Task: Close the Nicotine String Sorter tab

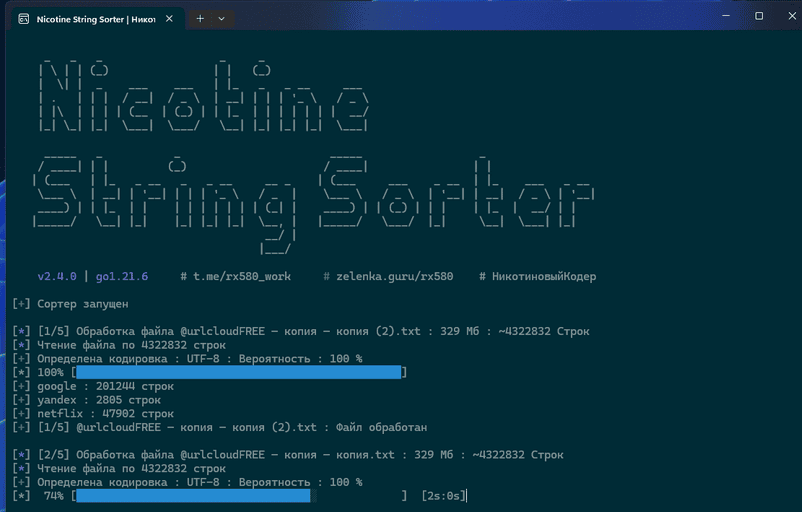Action: (x=169, y=19)
